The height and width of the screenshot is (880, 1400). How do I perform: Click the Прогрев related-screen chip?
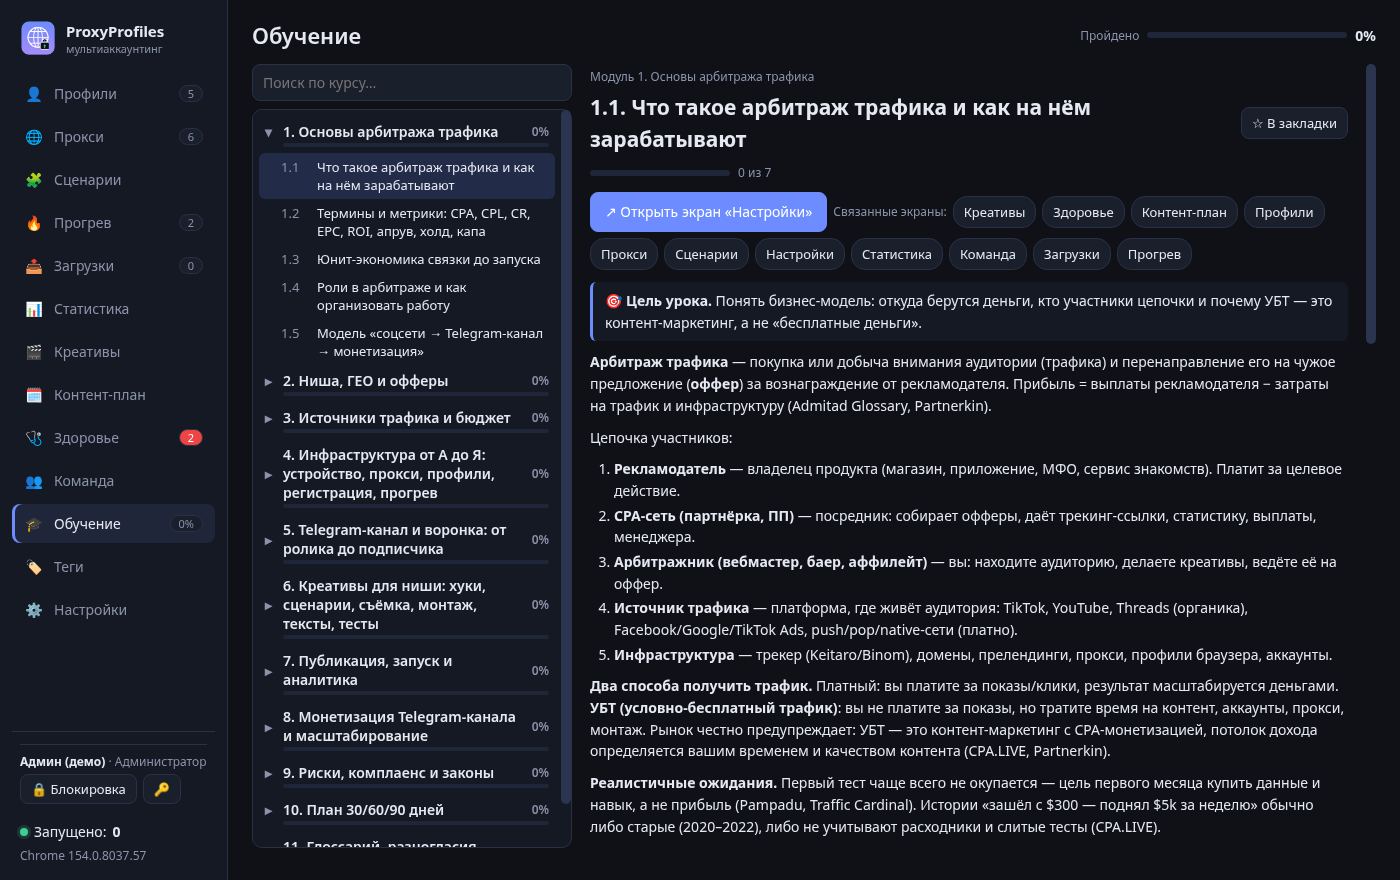1154,254
